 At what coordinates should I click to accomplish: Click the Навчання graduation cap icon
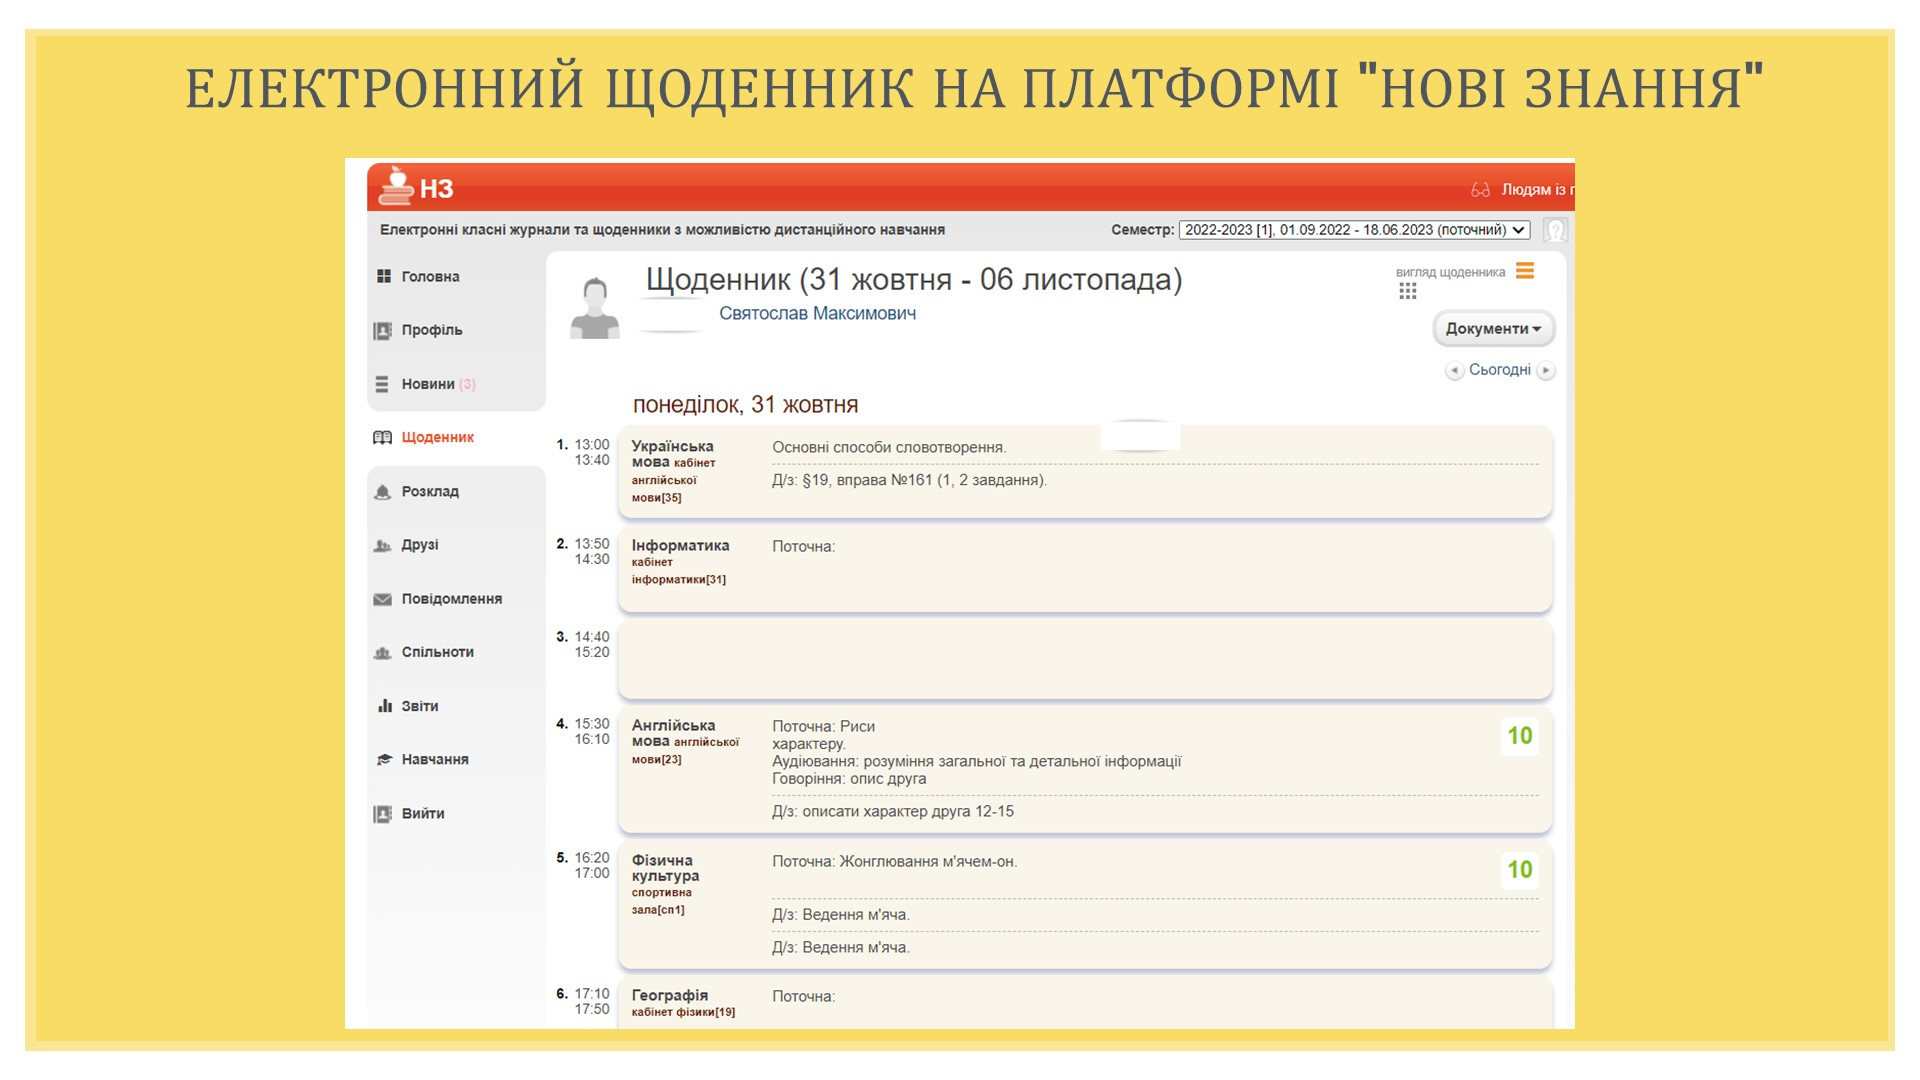[x=384, y=760]
